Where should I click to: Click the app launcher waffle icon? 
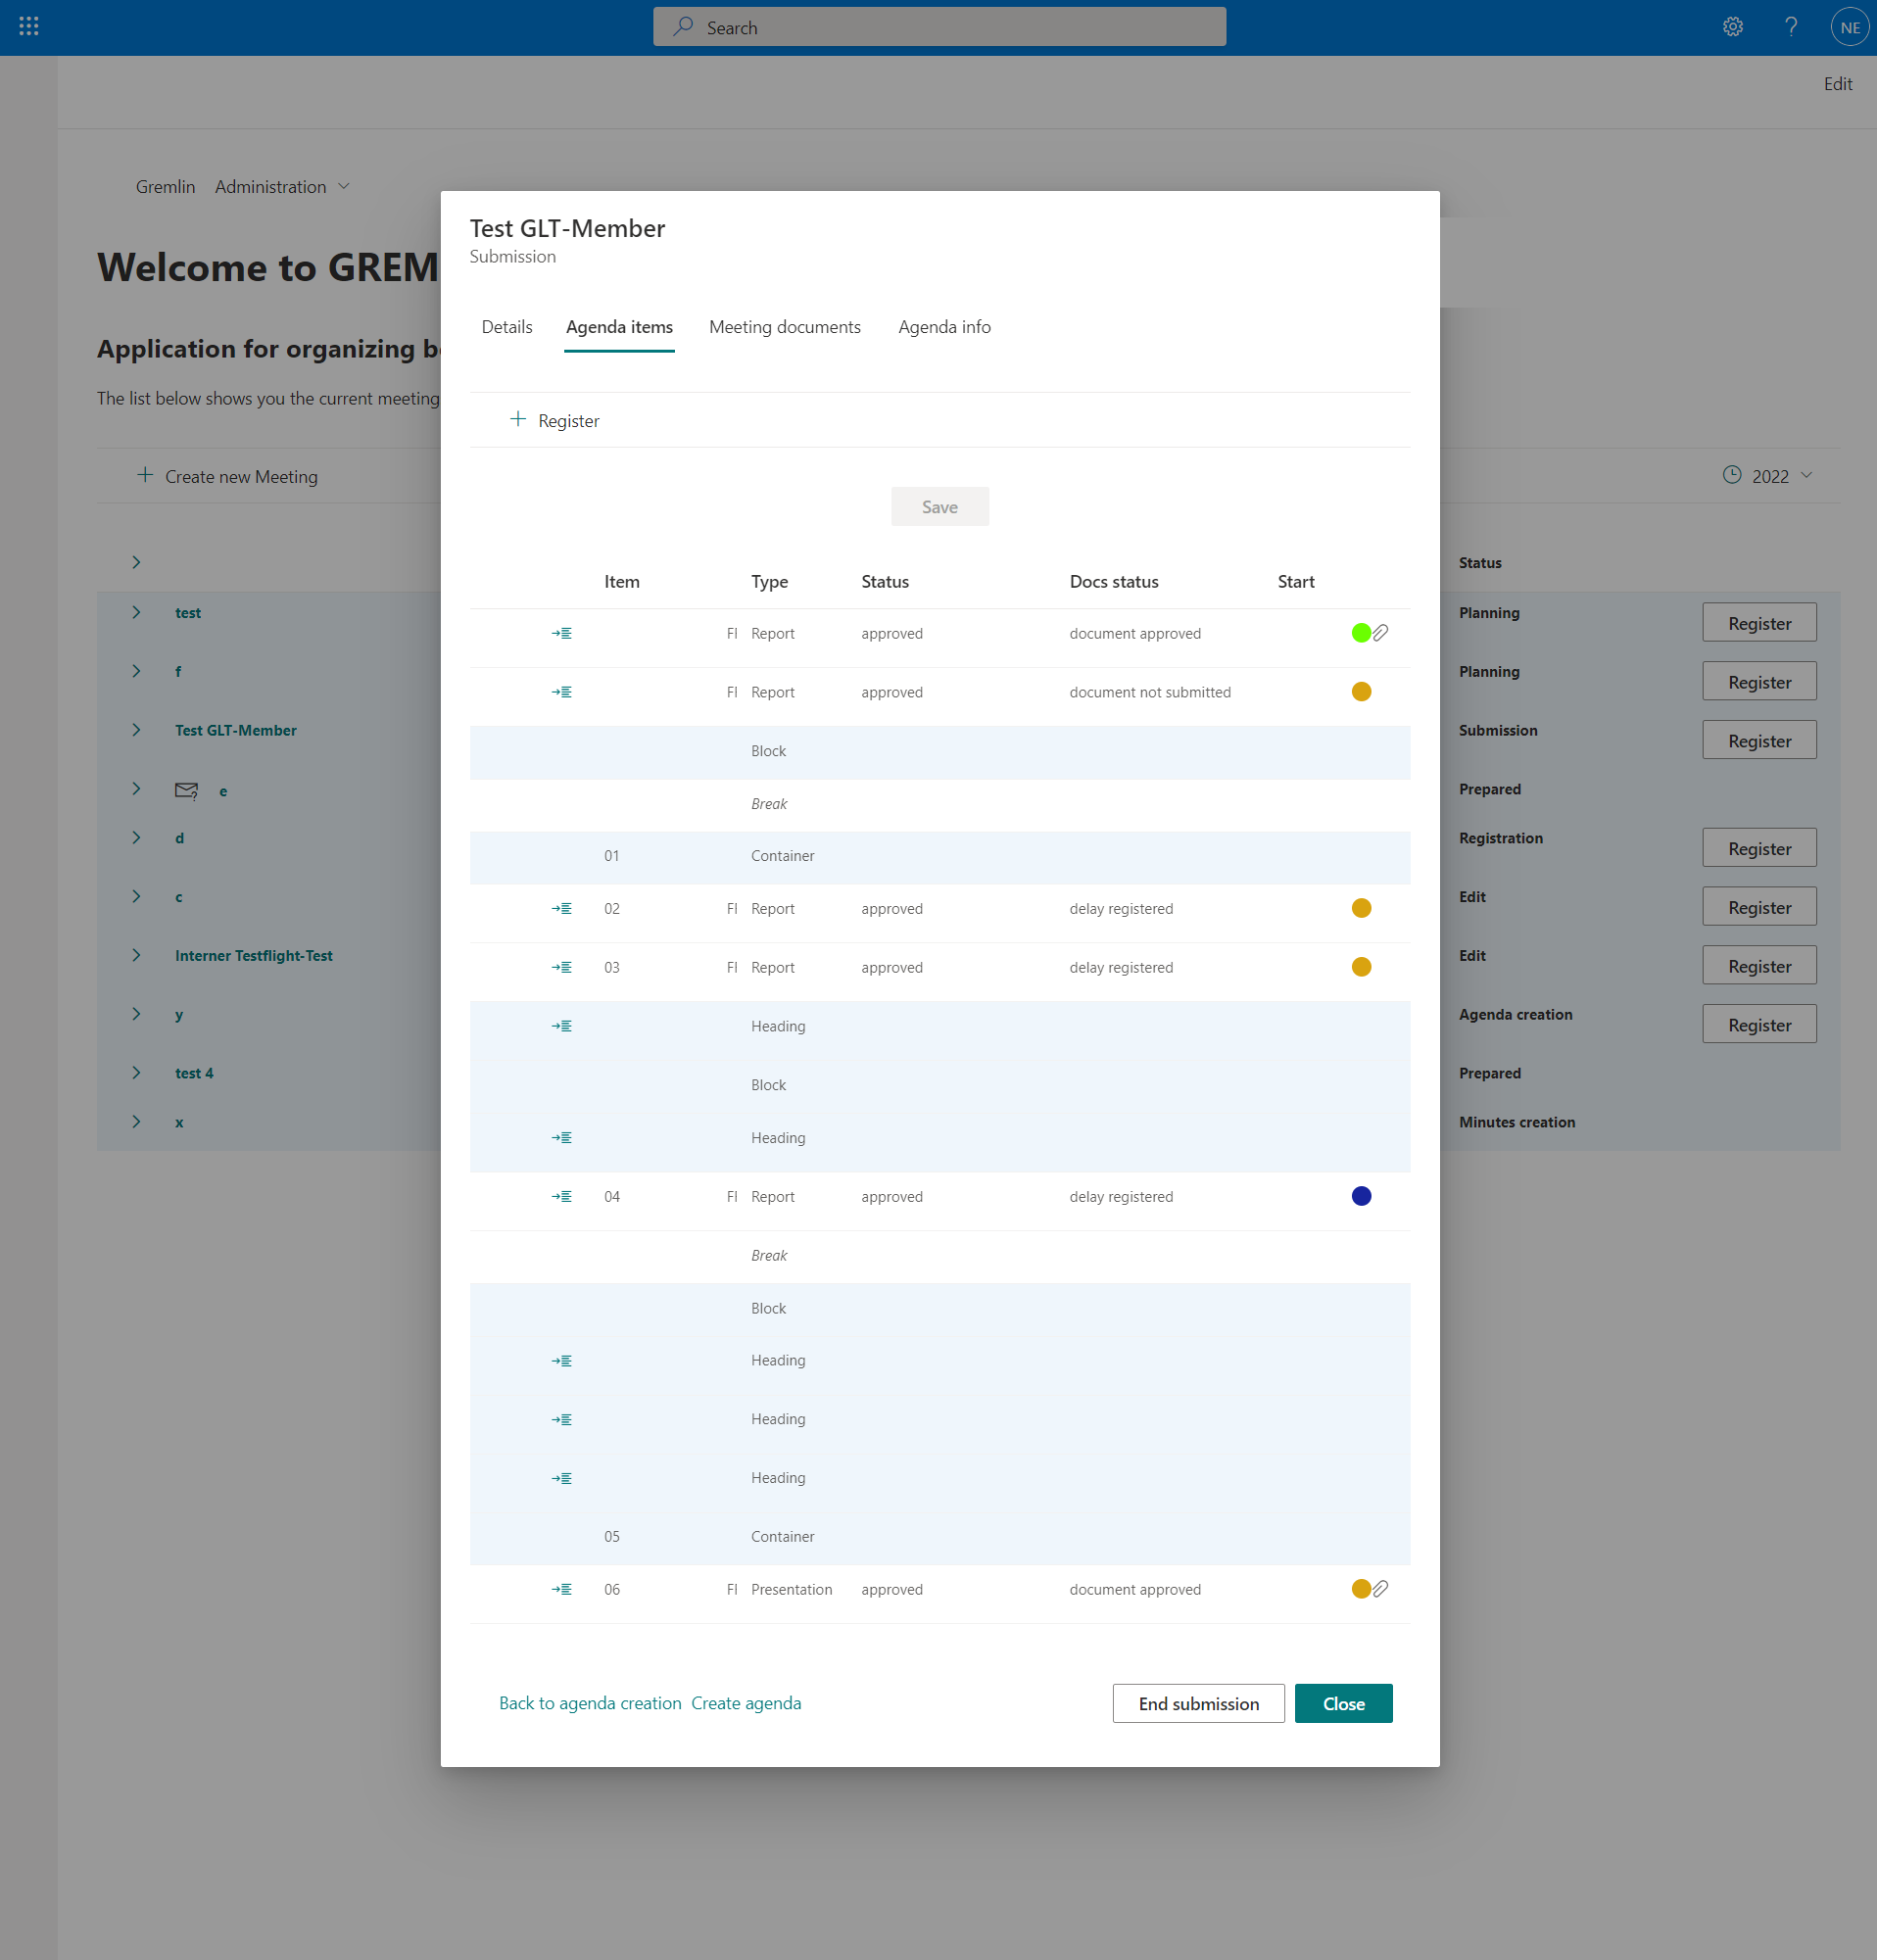click(27, 25)
